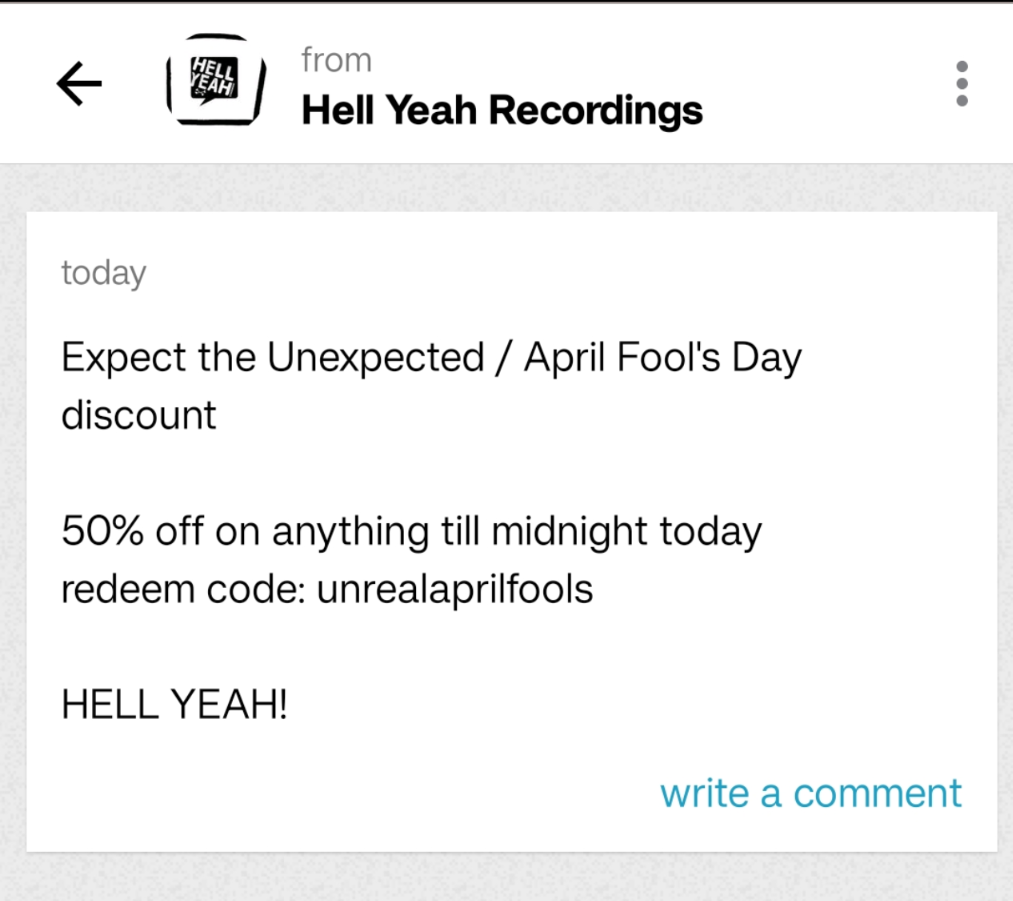This screenshot has height=901, width=1013.
Task: Tap the "50%" discount figure
Action: [x=99, y=530]
